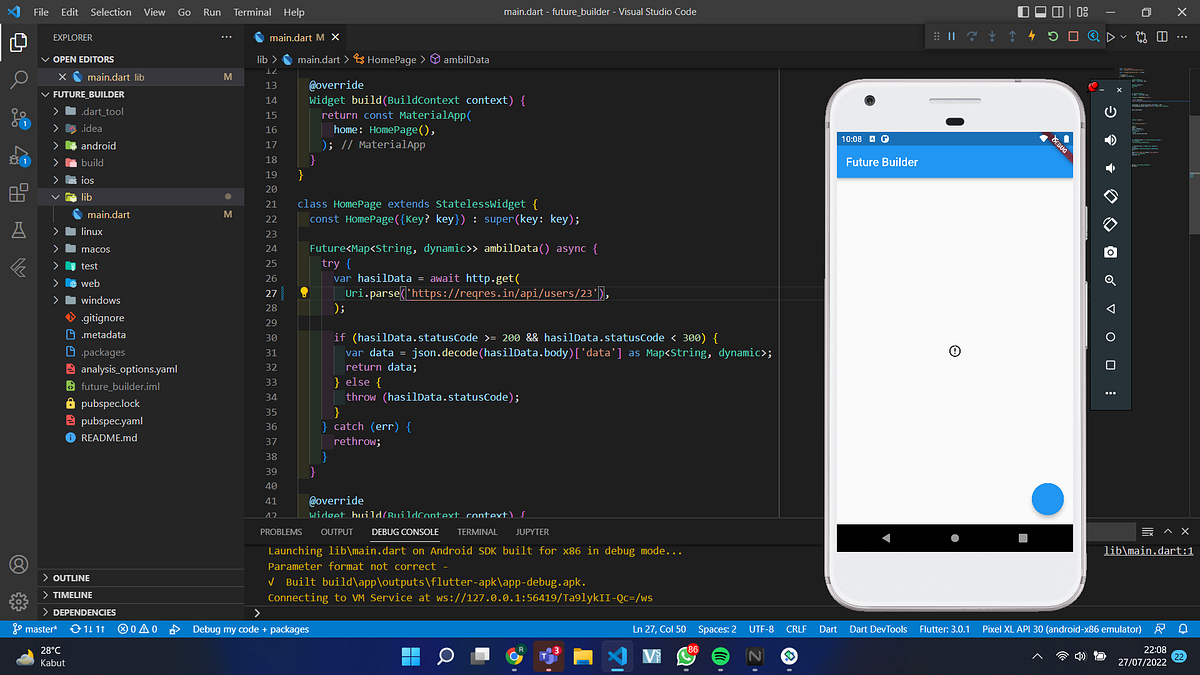Viewport: 1200px width, 675px height.
Task: Switch to the TERMINAL tab
Action: coord(477,531)
